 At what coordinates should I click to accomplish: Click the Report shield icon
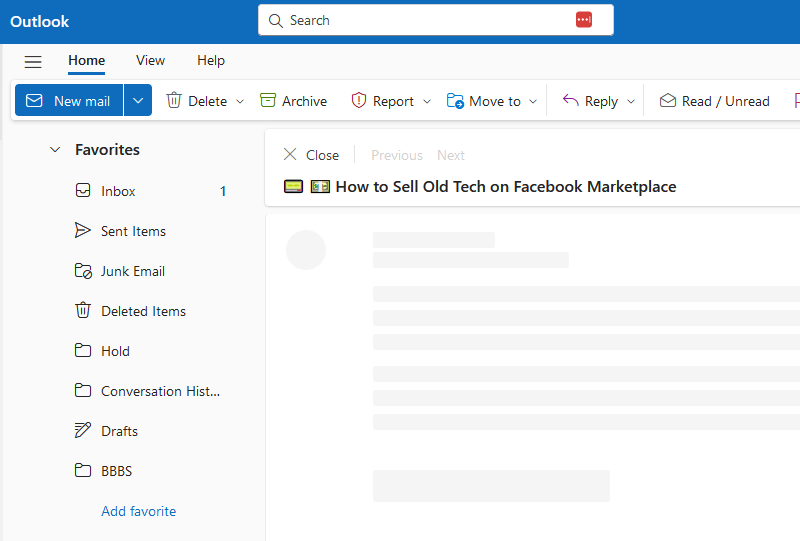point(359,100)
